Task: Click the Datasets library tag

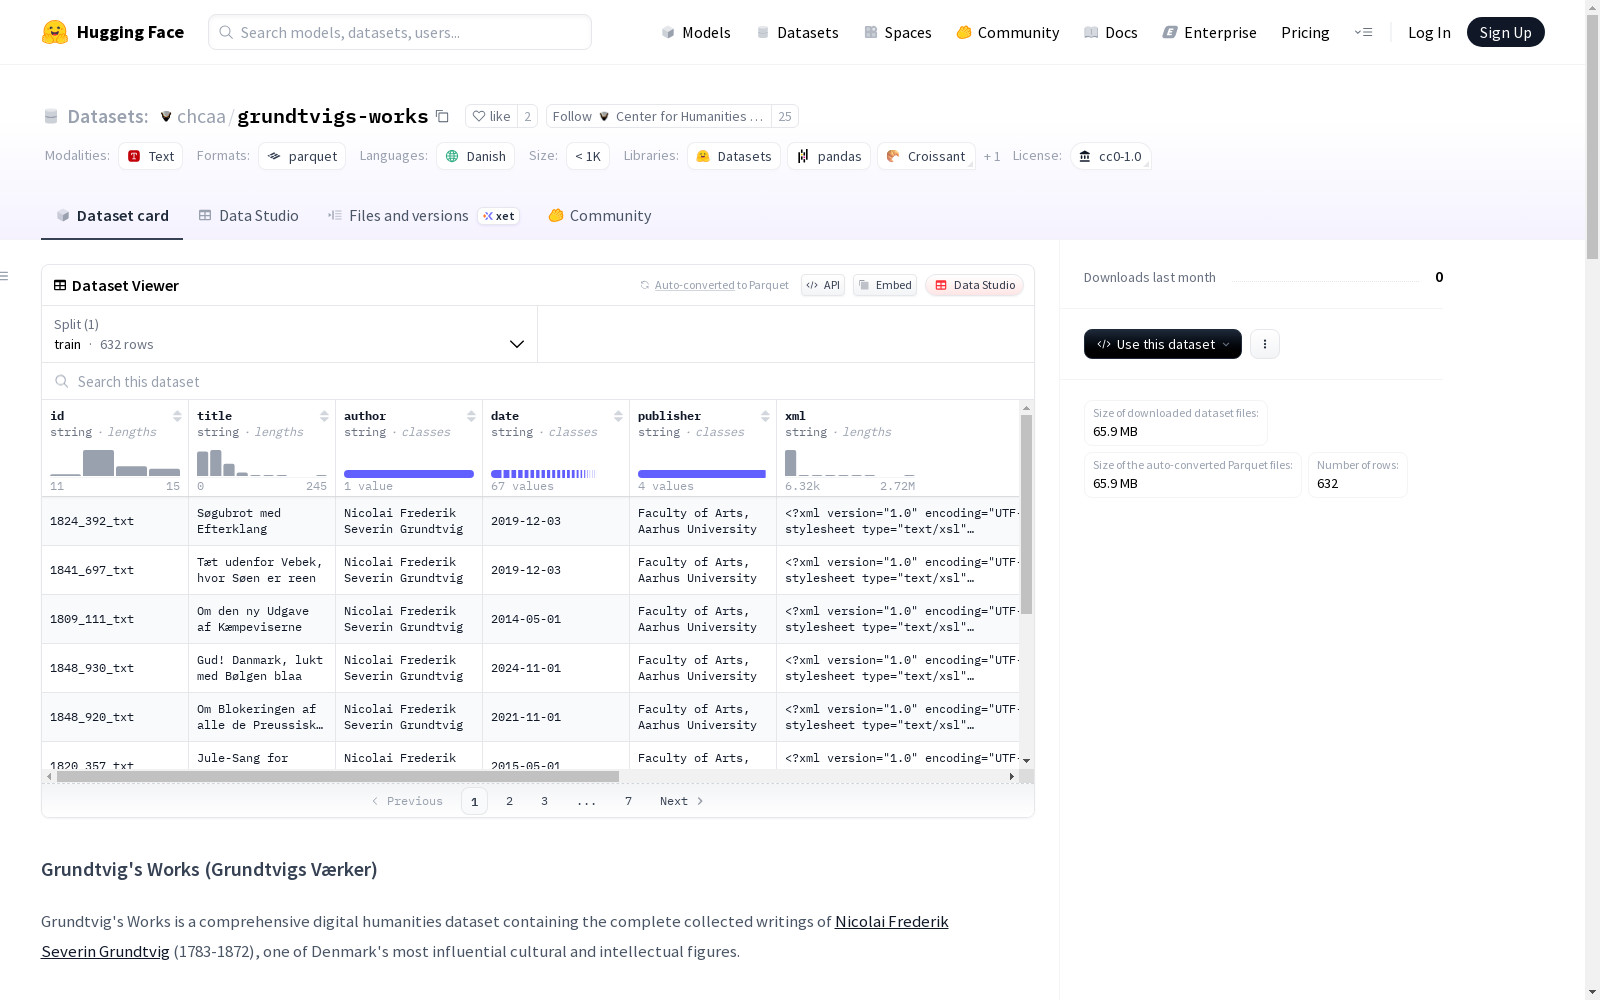Action: pos(734,156)
